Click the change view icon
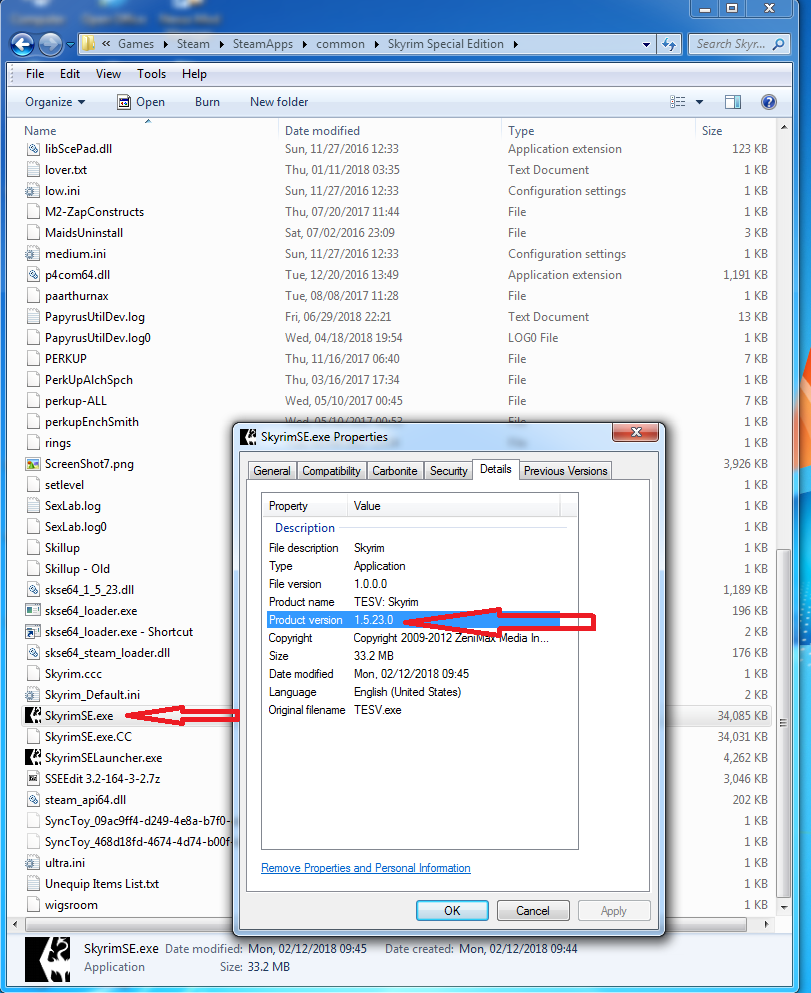 (677, 102)
